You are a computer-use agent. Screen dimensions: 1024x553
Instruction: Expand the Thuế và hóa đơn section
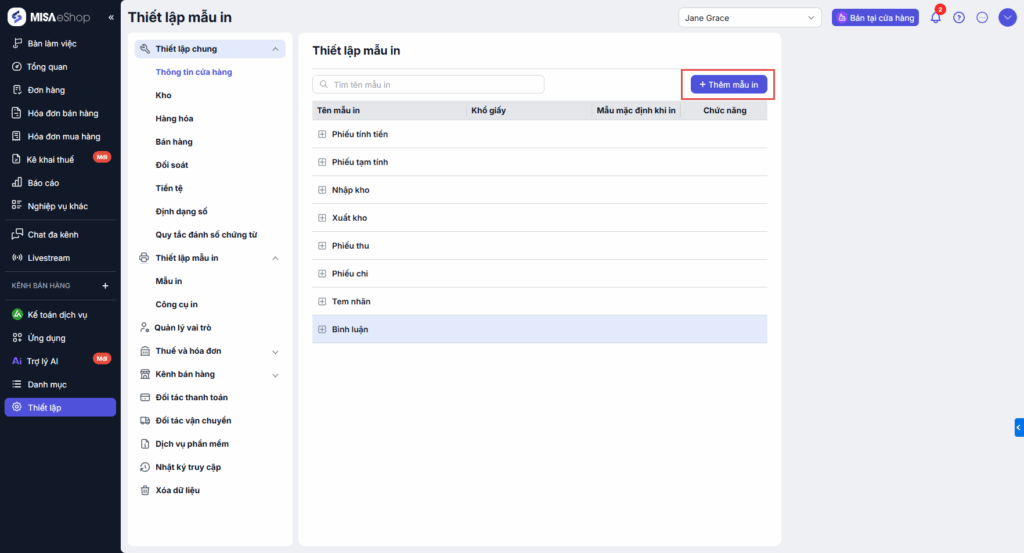tap(275, 351)
